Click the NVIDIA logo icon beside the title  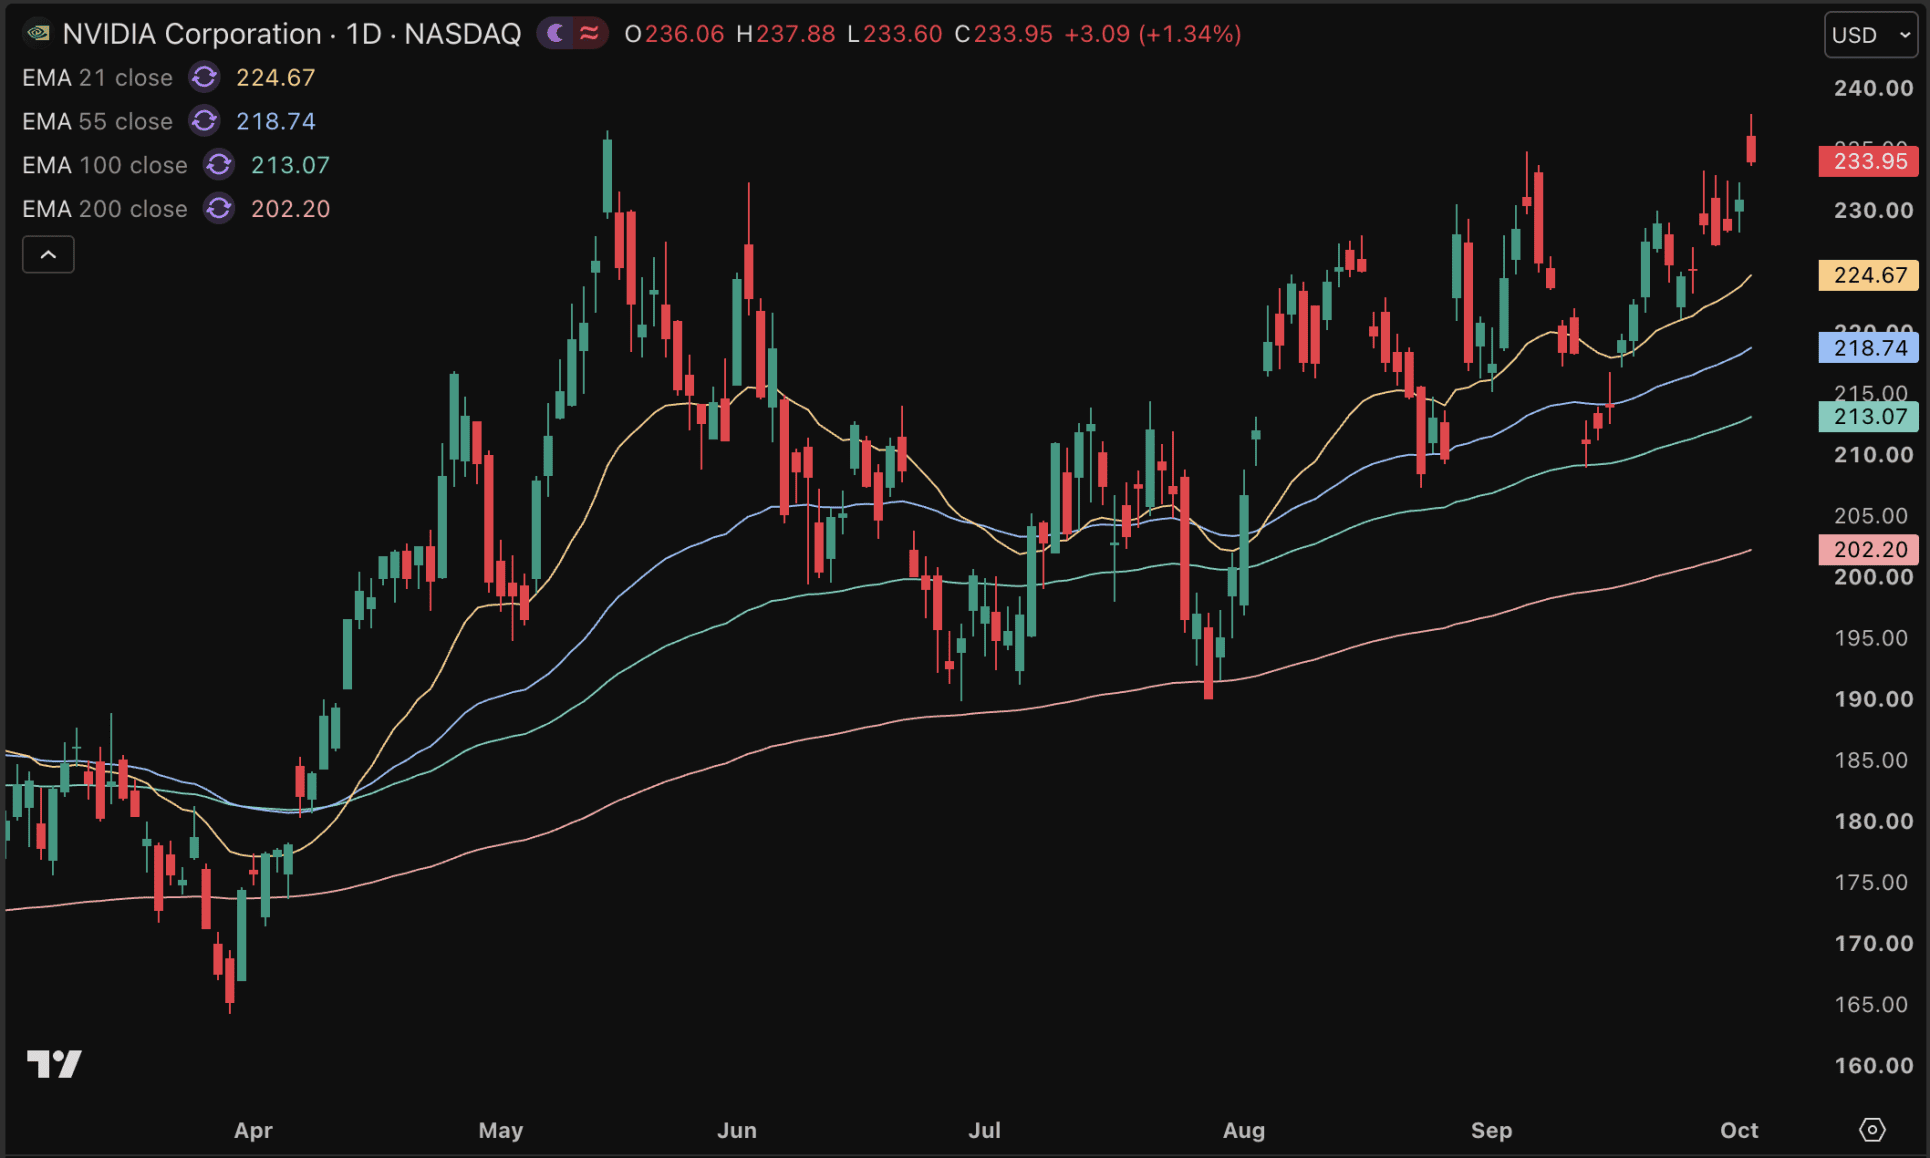coord(38,33)
